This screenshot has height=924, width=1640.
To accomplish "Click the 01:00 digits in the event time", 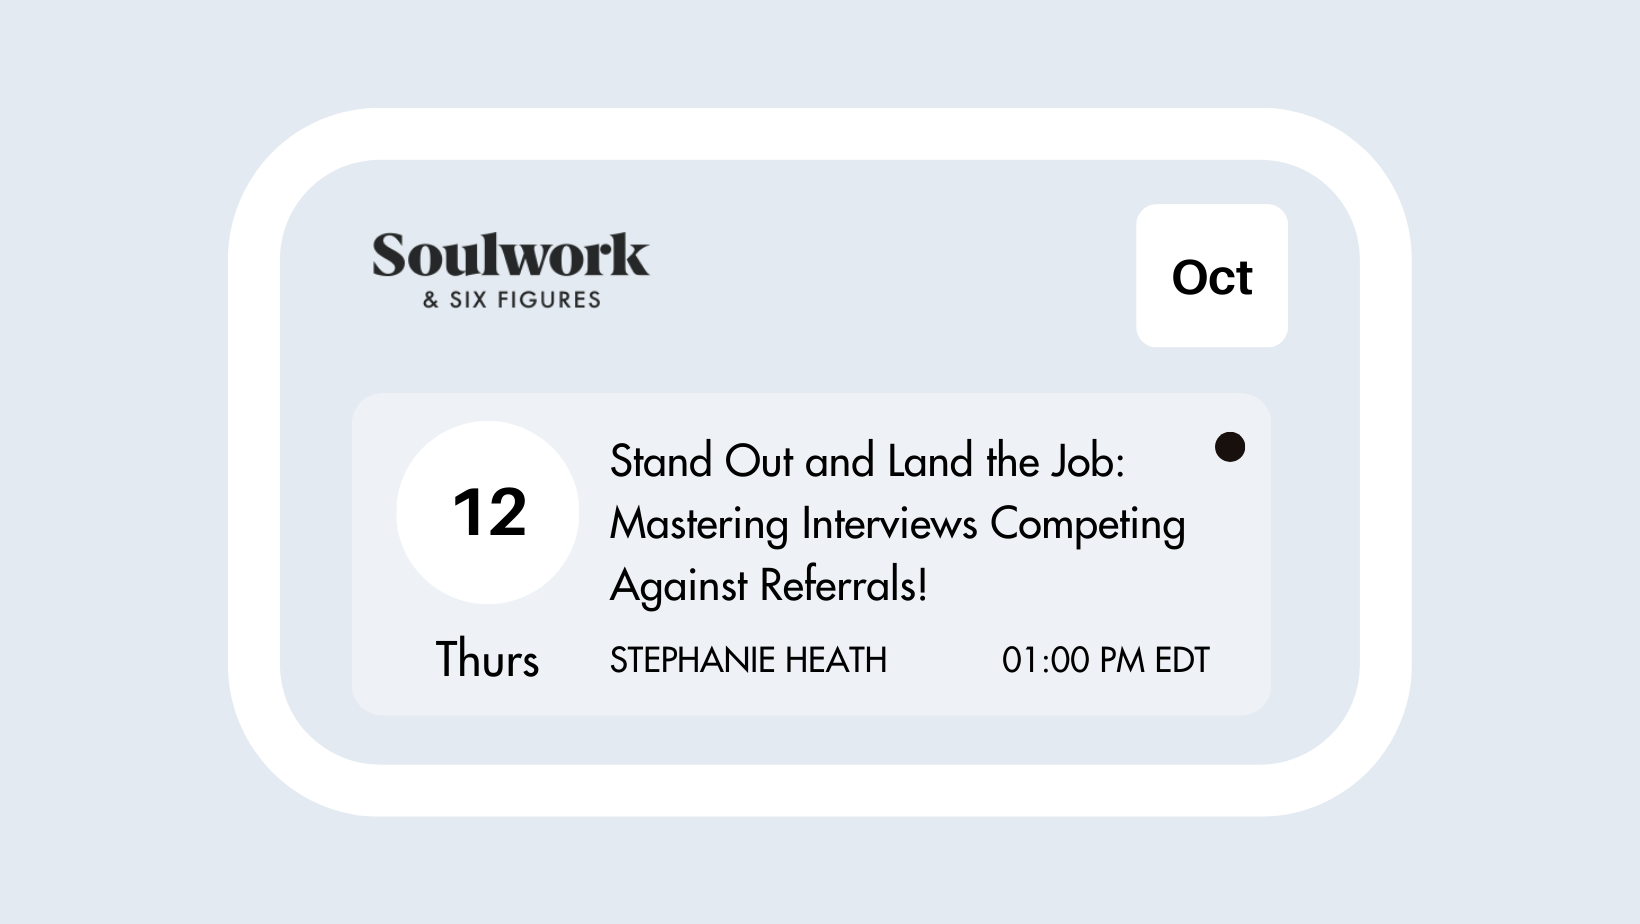I will (1045, 660).
